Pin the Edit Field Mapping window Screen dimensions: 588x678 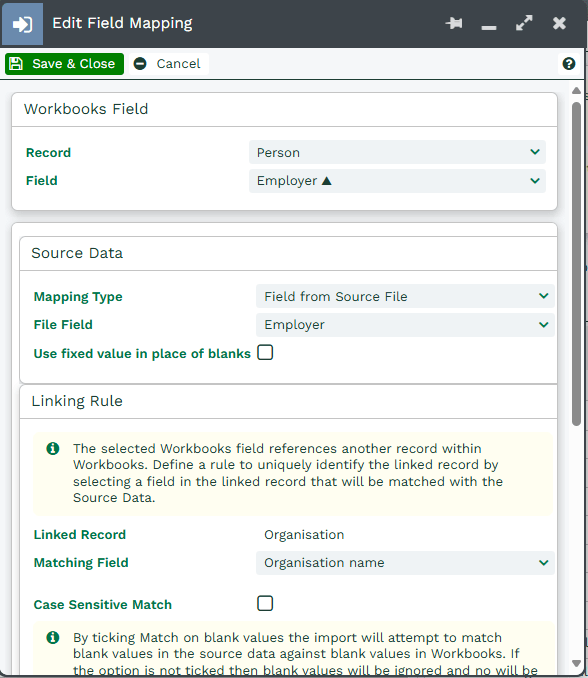(x=454, y=23)
